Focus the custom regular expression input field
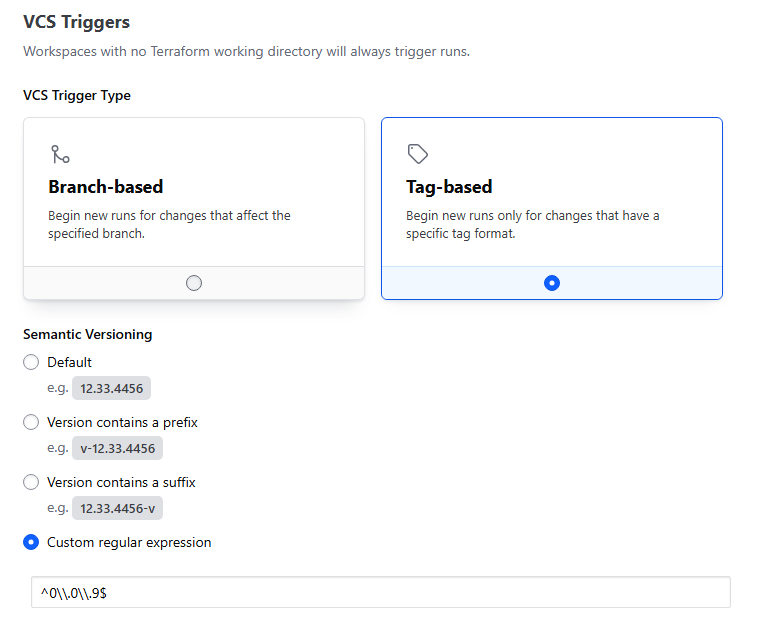Viewport: 763px width, 627px height. point(380,592)
